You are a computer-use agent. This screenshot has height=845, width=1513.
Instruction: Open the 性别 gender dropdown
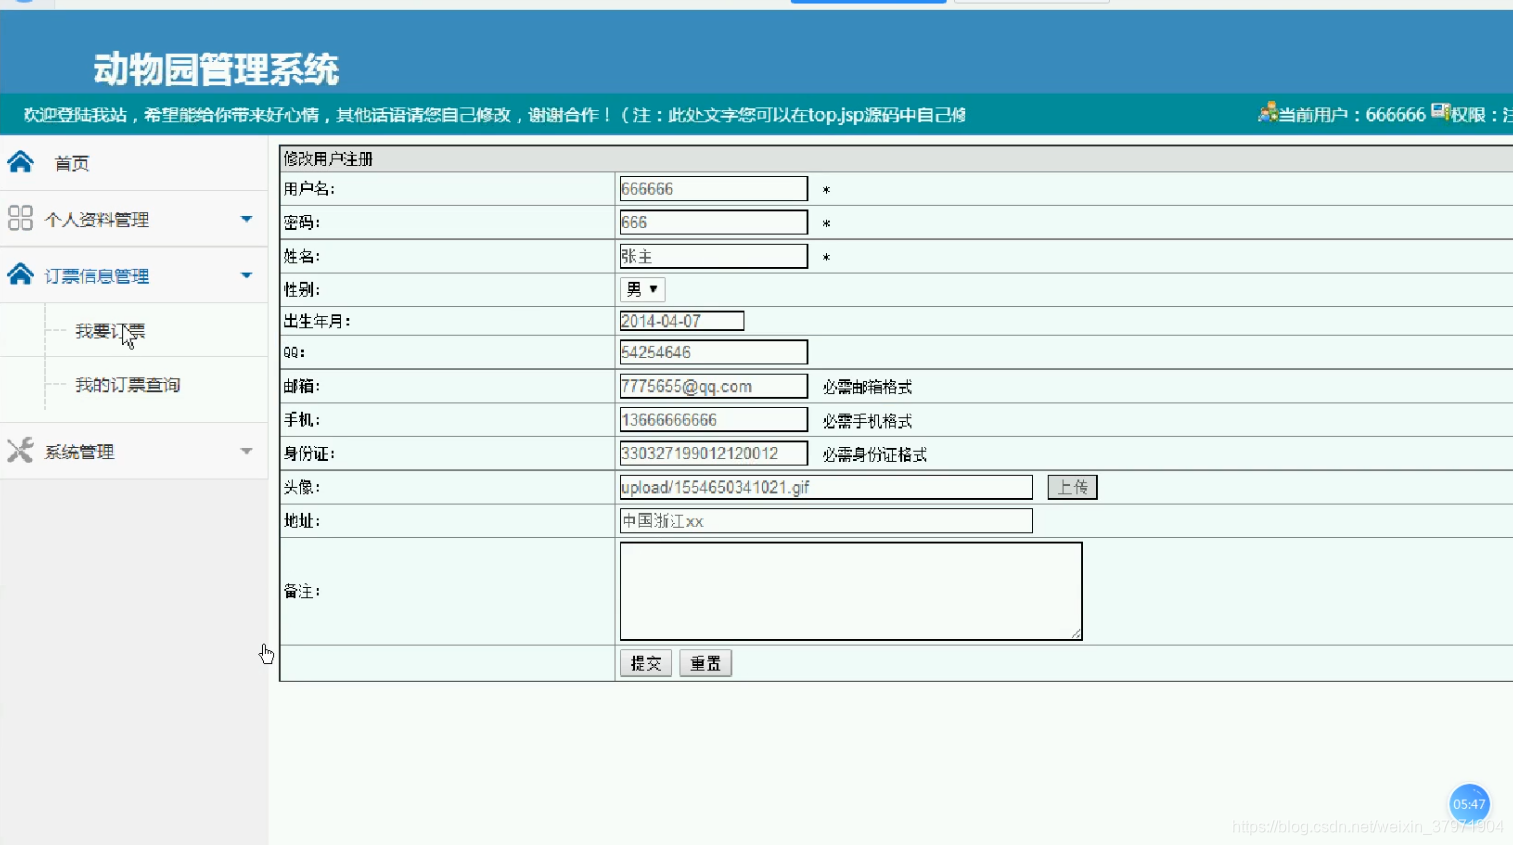coord(642,289)
